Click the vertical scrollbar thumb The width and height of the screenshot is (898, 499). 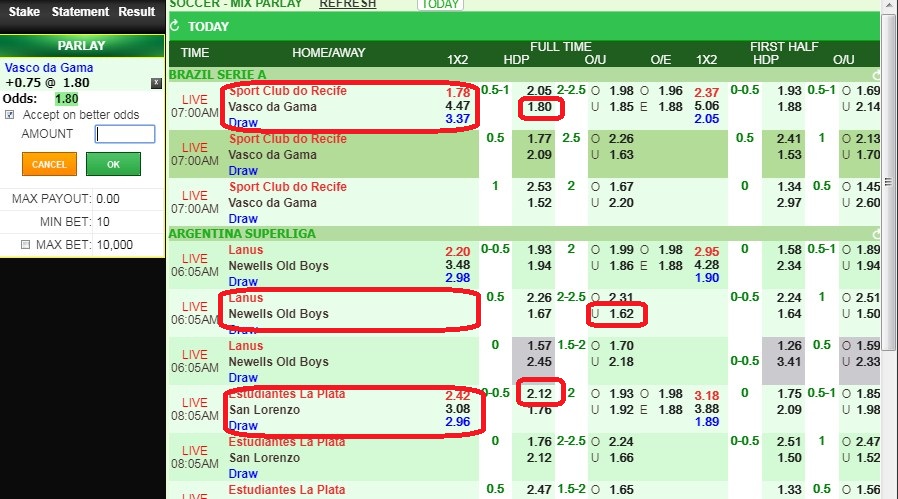(x=888, y=182)
